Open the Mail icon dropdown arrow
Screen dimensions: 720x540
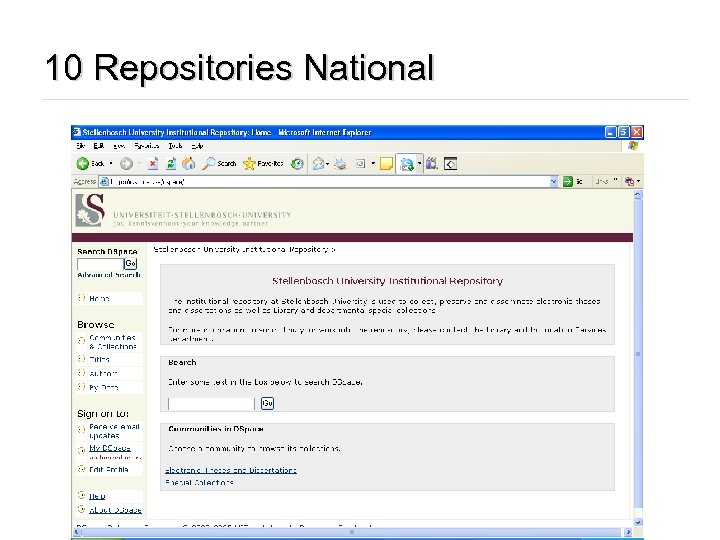pos(327,164)
